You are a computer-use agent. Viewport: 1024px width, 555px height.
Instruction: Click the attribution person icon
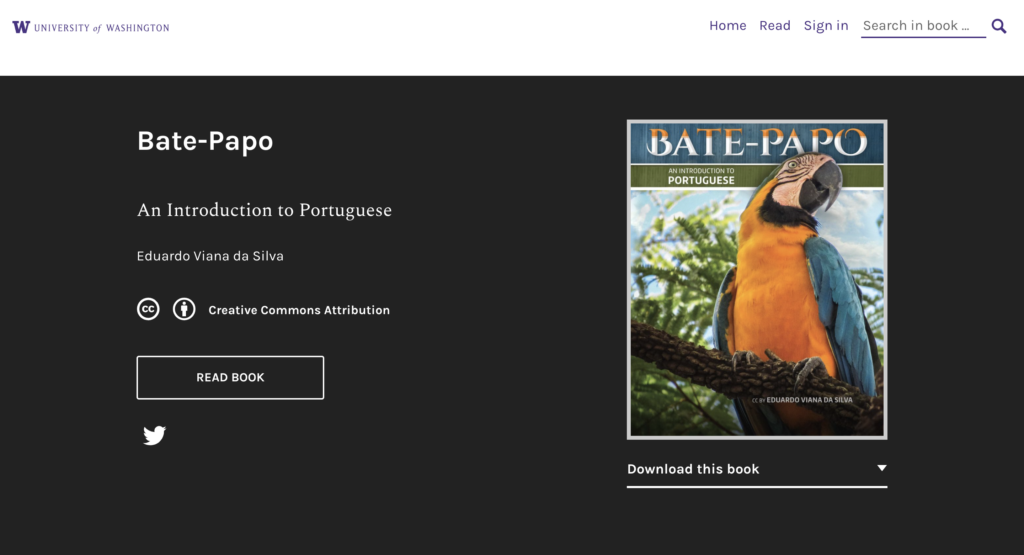point(184,309)
